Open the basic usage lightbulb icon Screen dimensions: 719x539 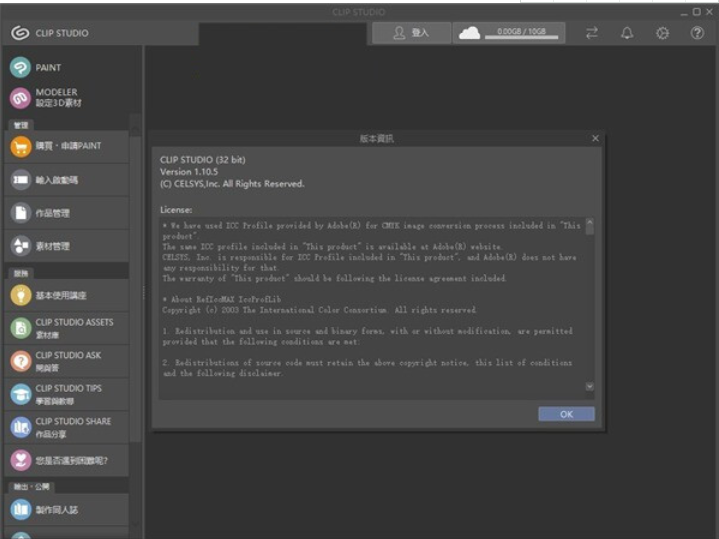click(20, 295)
